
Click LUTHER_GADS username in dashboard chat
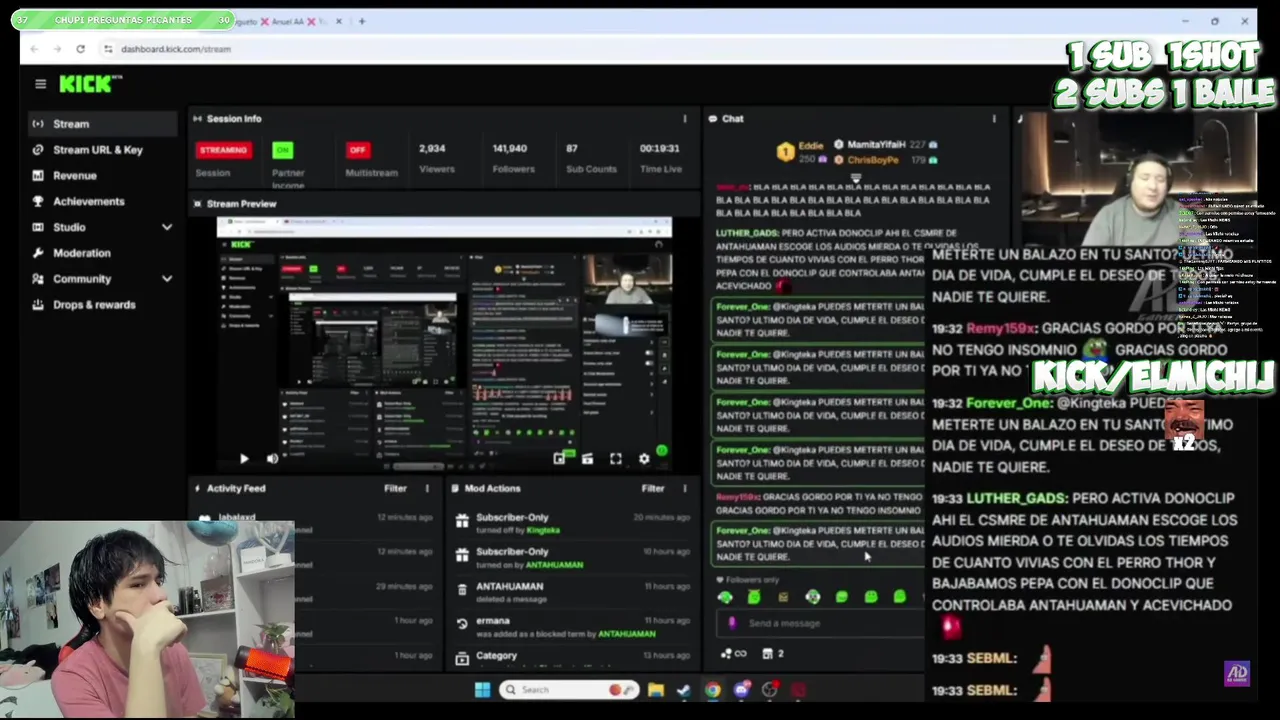748,233
